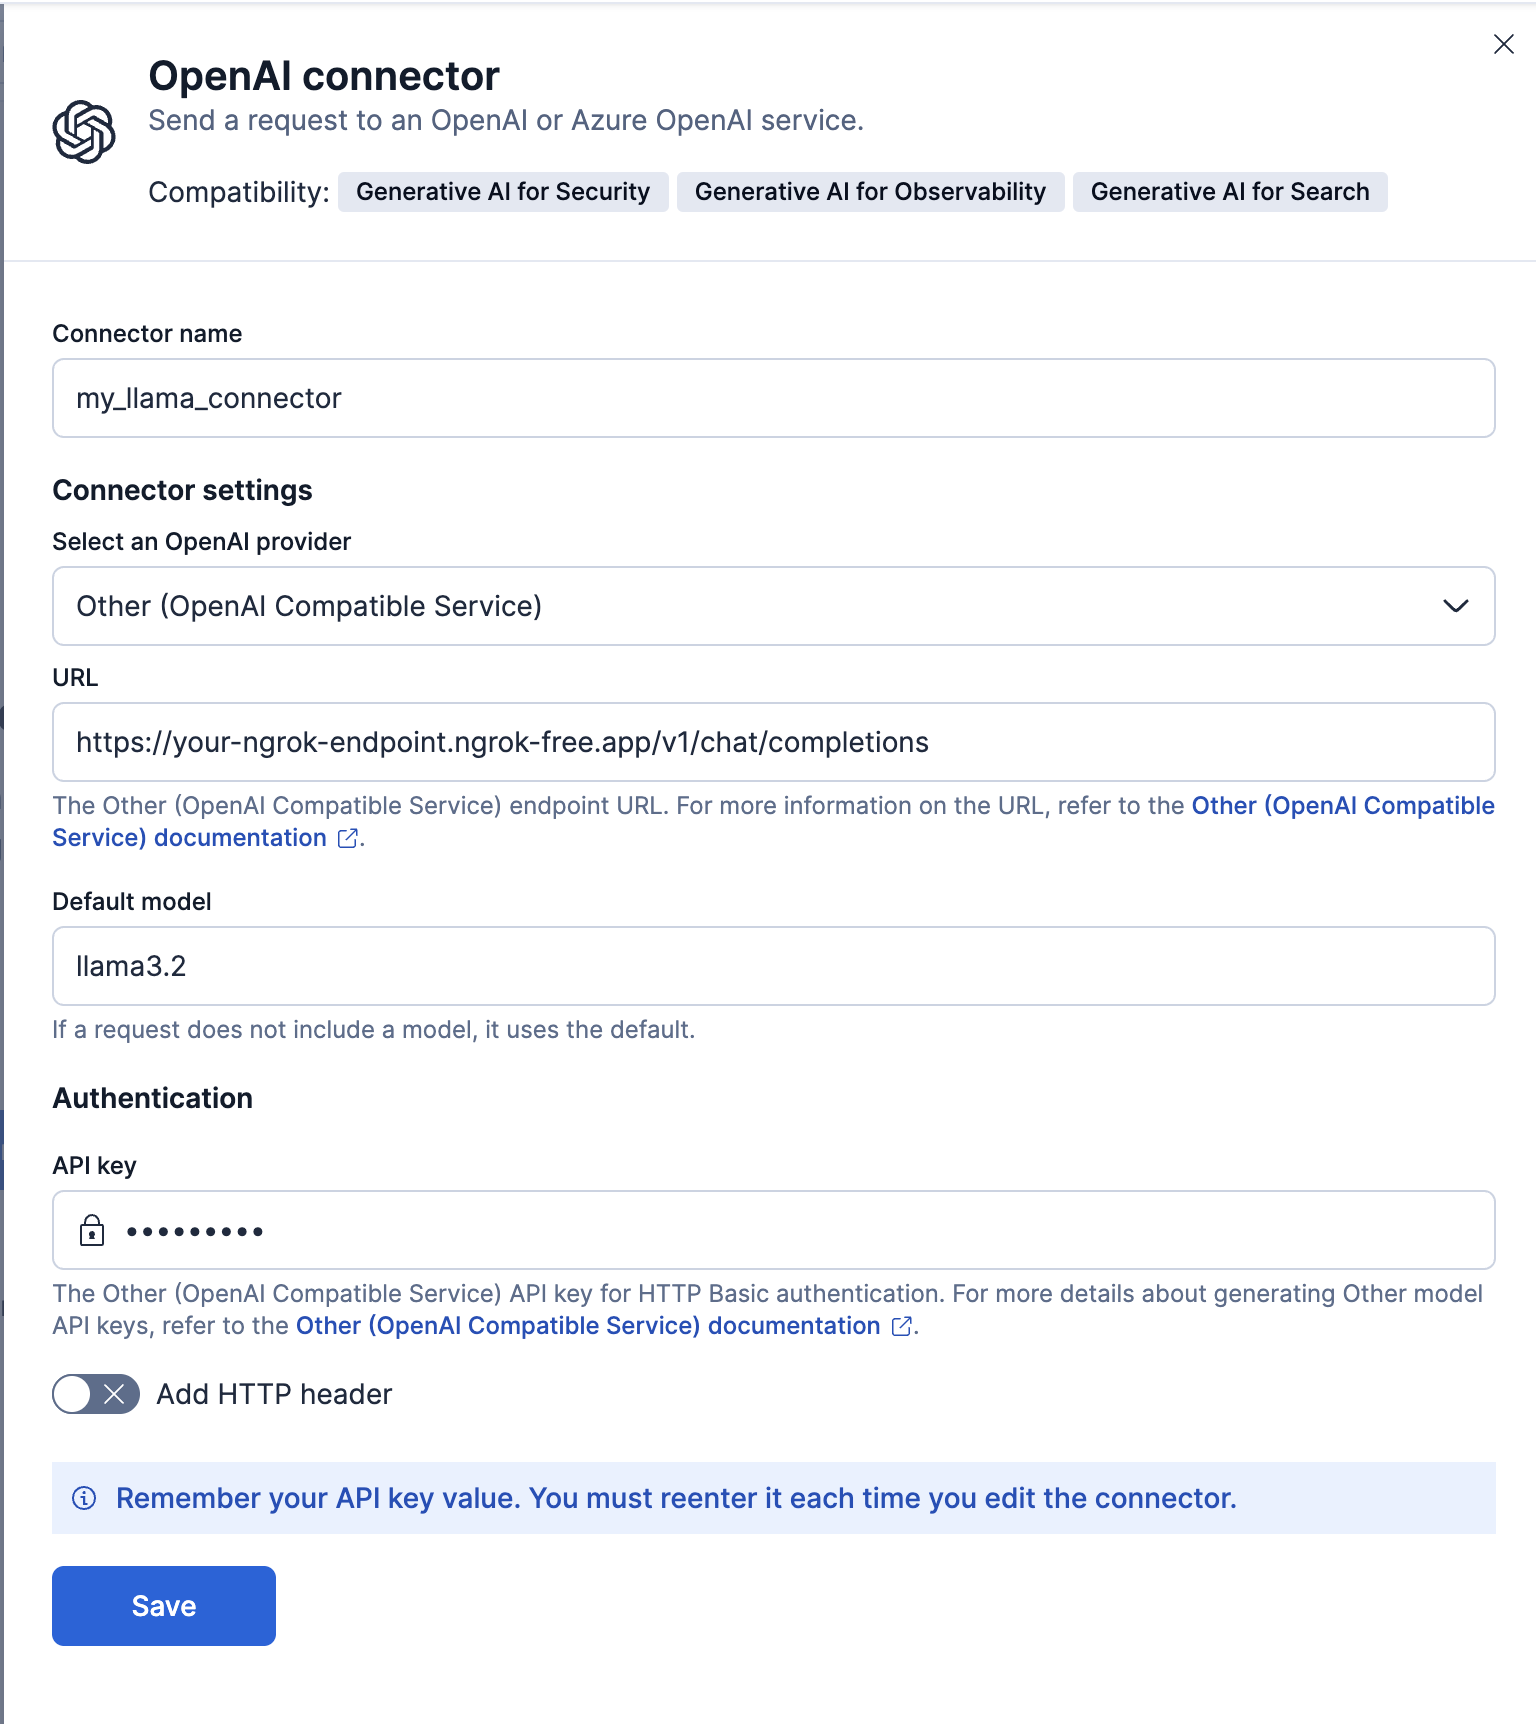Enable the Add HTTP header switch
Image resolution: width=1536 pixels, height=1724 pixels.
(x=96, y=1394)
